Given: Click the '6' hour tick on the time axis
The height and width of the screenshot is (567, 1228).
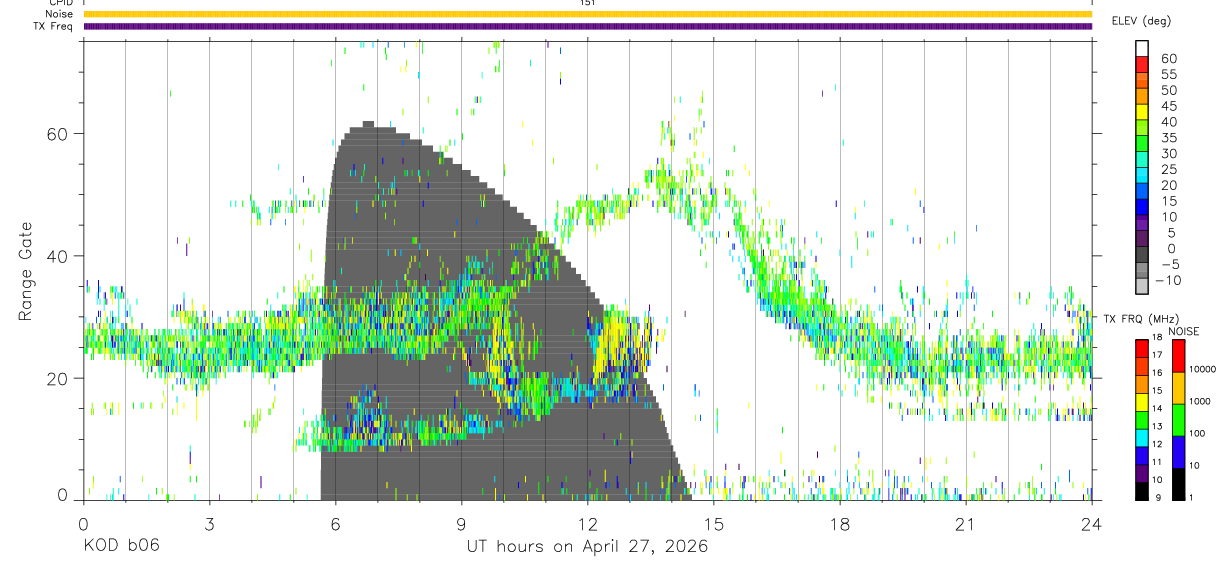Looking at the screenshot, I should coord(335,524).
